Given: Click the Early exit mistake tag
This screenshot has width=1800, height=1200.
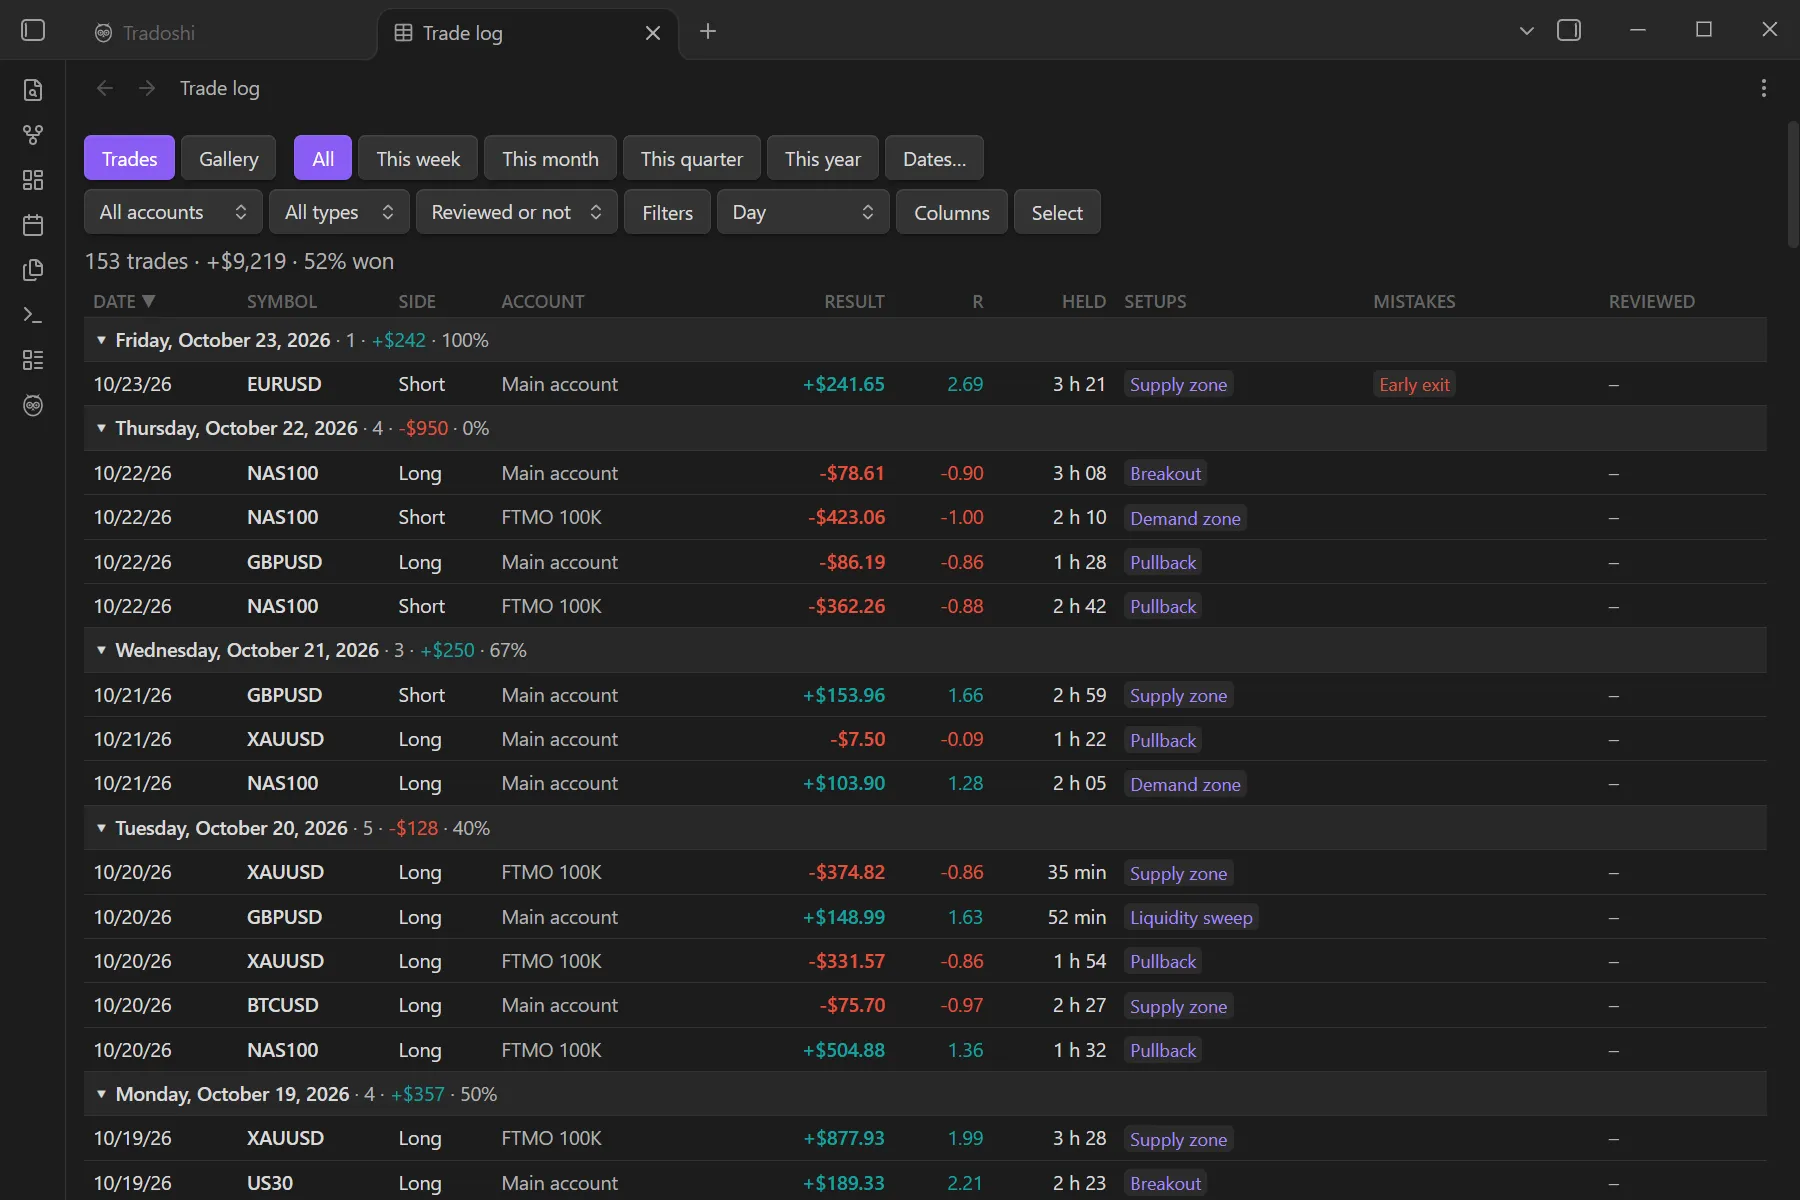Looking at the screenshot, I should [x=1414, y=385].
